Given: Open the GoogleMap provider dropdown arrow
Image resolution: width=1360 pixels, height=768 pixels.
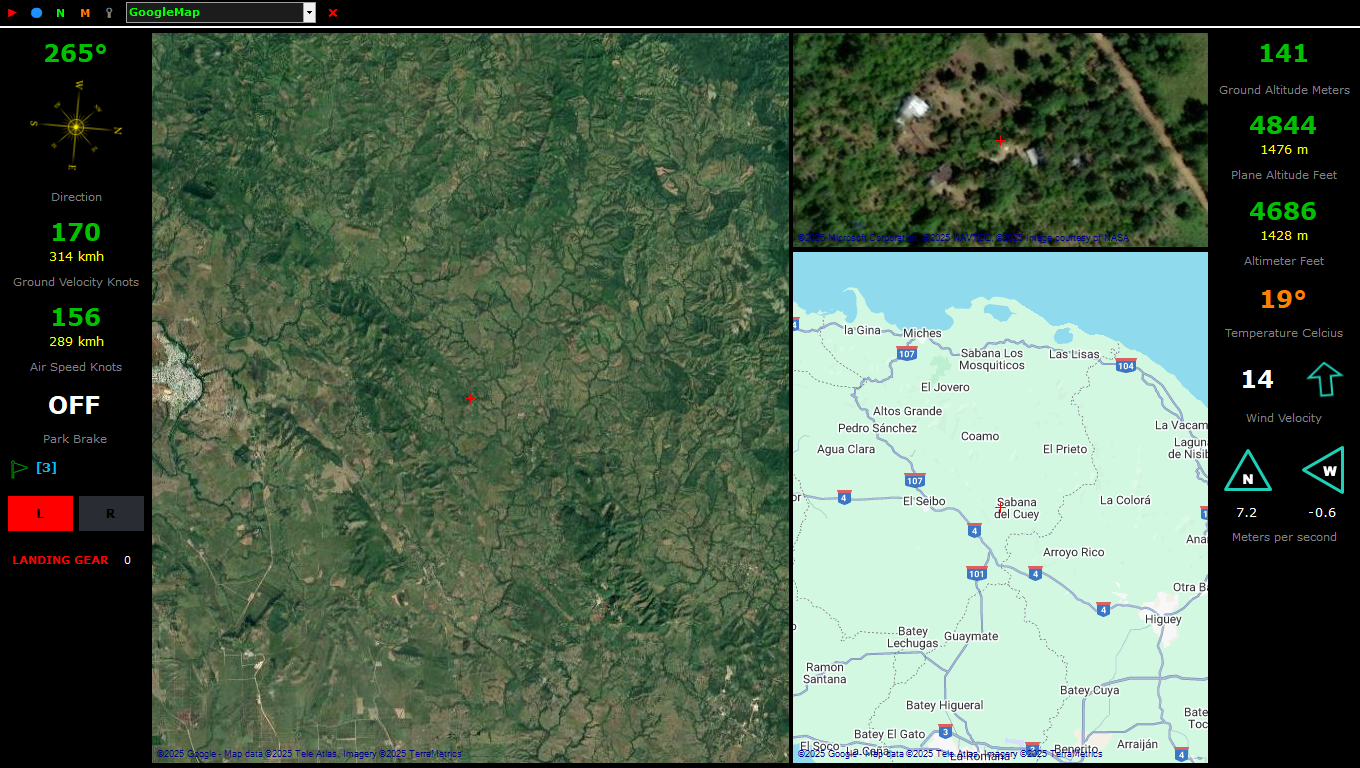Looking at the screenshot, I should (x=309, y=13).
